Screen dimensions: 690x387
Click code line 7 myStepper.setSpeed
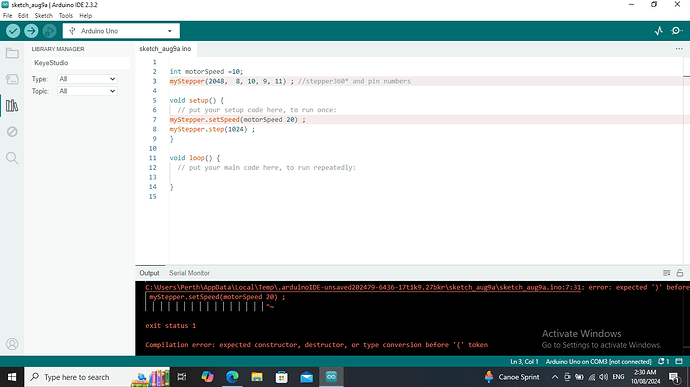click(x=237, y=120)
